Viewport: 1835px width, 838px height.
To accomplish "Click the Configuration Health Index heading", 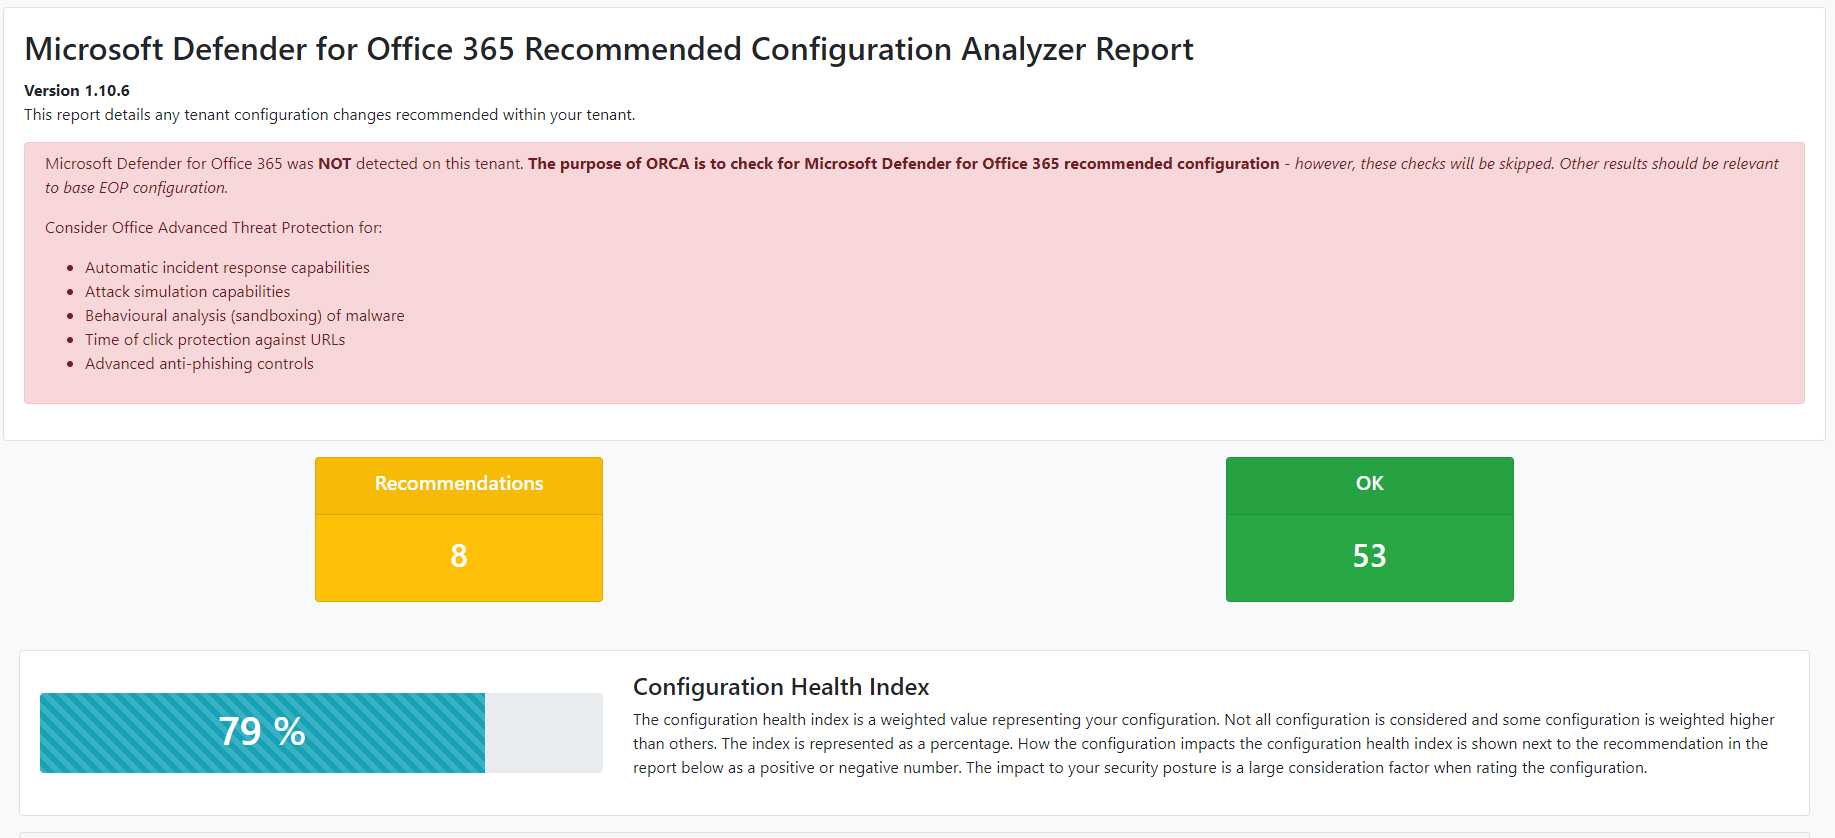I will coord(781,687).
